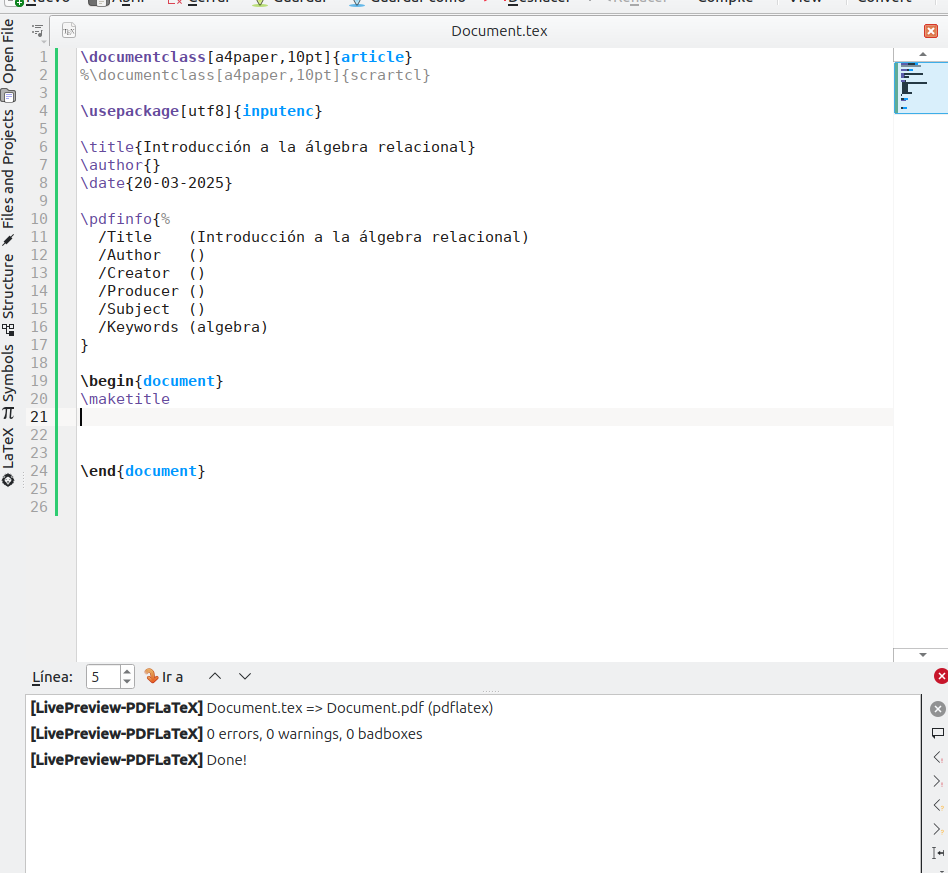
Task: Click line number 9 in the gutter
Action: [x=43, y=201]
